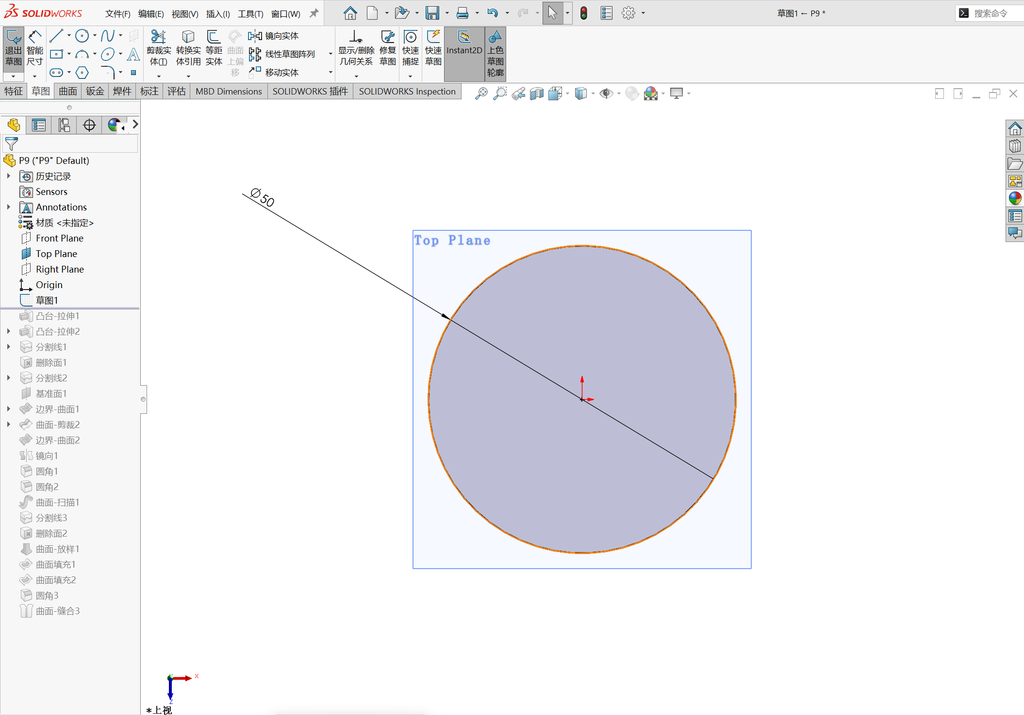Open the 插入(I) menu
The height and width of the screenshot is (715, 1024).
pos(217,14)
